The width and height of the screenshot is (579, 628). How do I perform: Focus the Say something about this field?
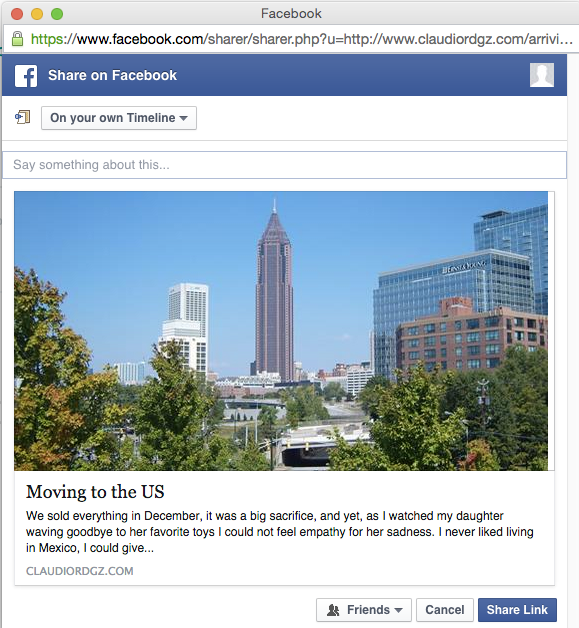[284, 165]
